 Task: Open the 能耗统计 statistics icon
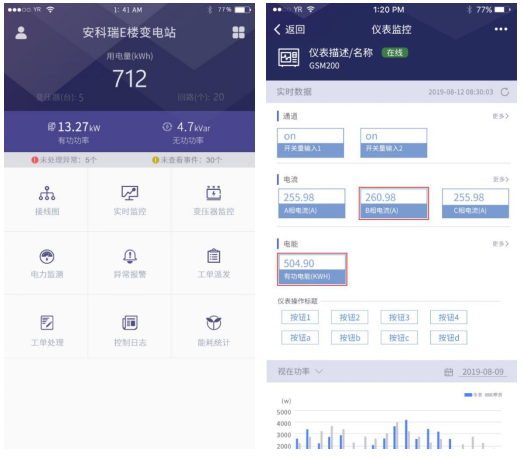coord(213,323)
